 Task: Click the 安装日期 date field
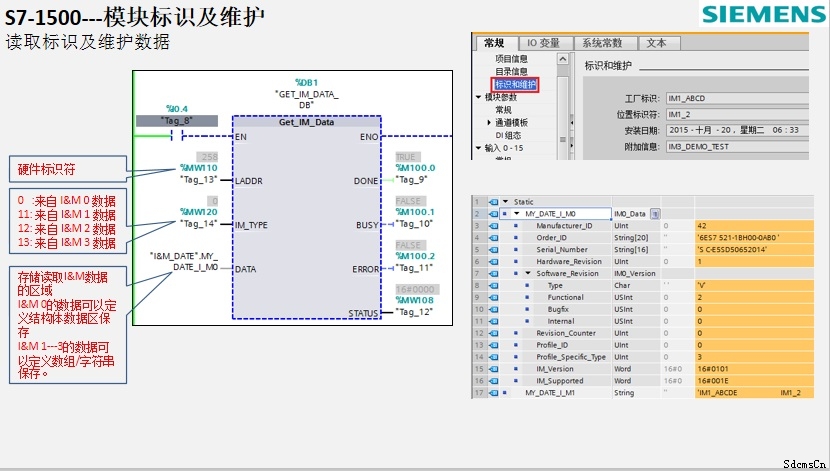[737, 130]
